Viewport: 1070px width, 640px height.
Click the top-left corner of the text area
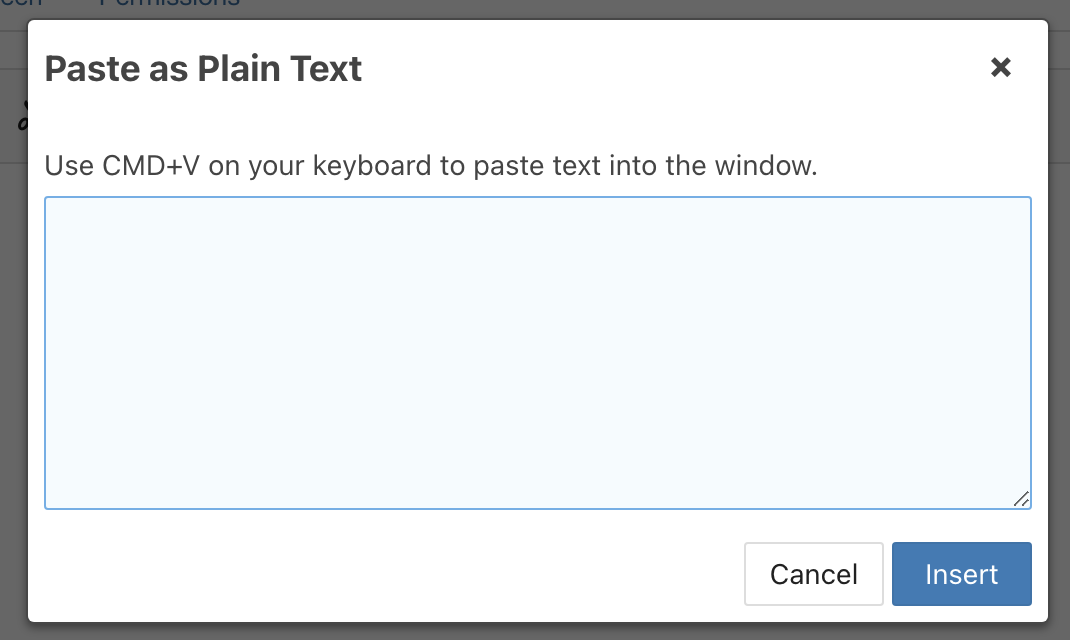(49, 201)
